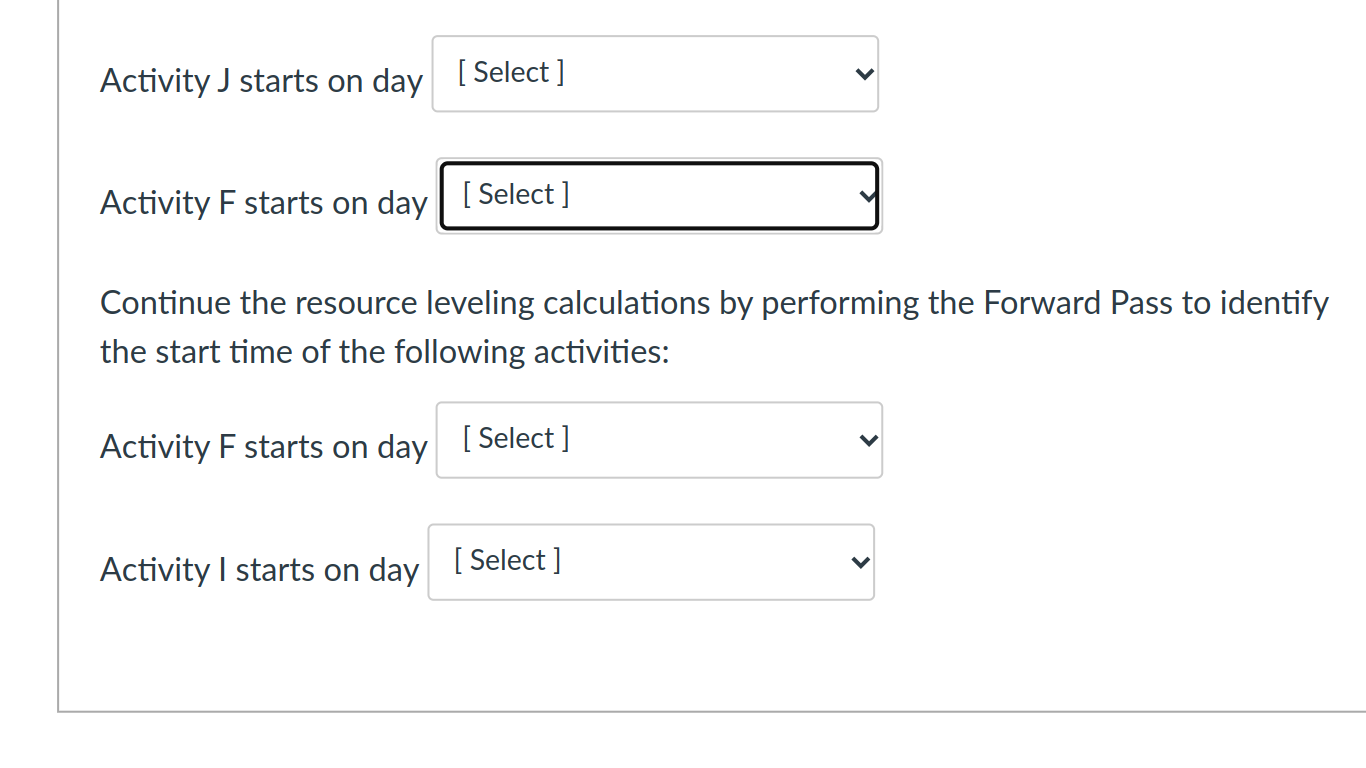The height and width of the screenshot is (768, 1366).
Task: Click the [ Select ] text for Activity I
Action: 507,559
